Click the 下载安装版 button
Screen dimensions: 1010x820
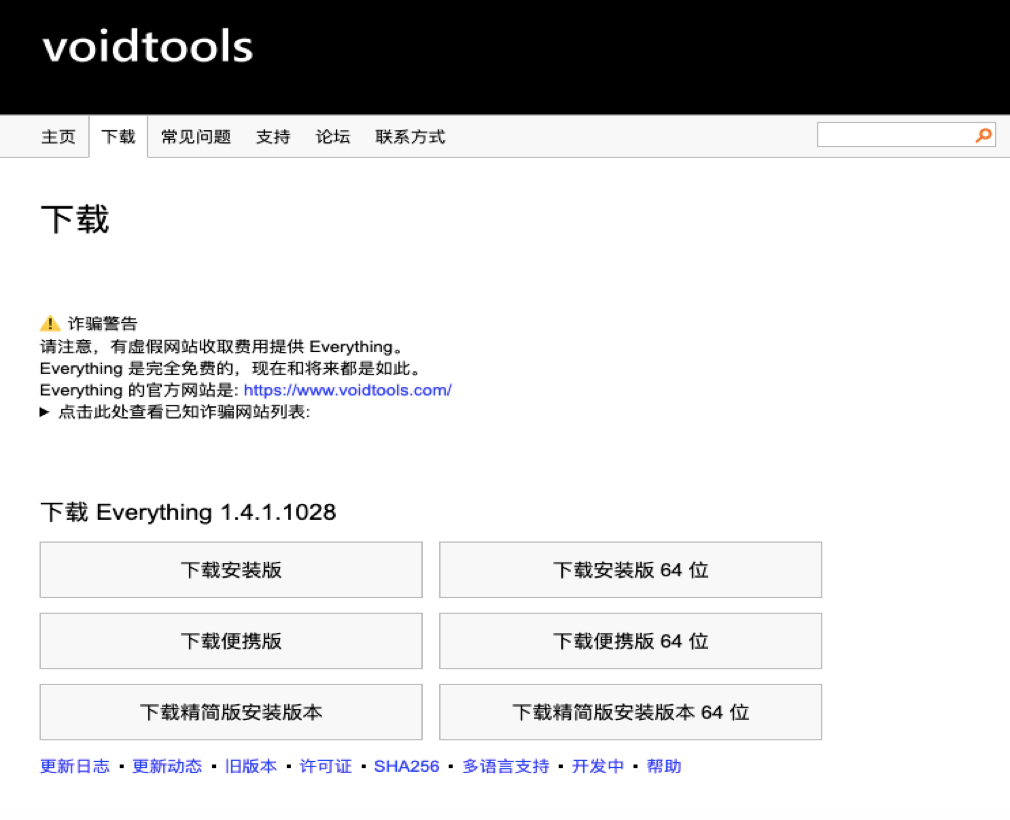(x=231, y=570)
